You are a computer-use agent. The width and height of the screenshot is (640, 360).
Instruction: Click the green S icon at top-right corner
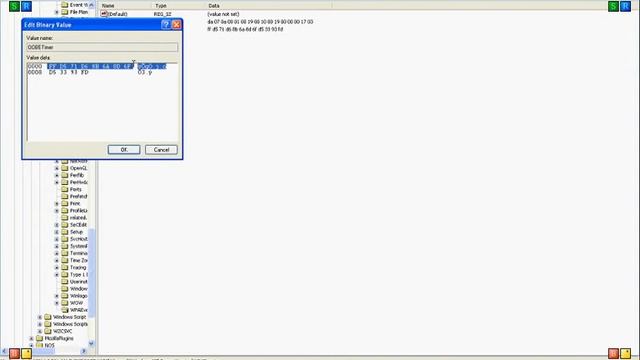pos(613,6)
